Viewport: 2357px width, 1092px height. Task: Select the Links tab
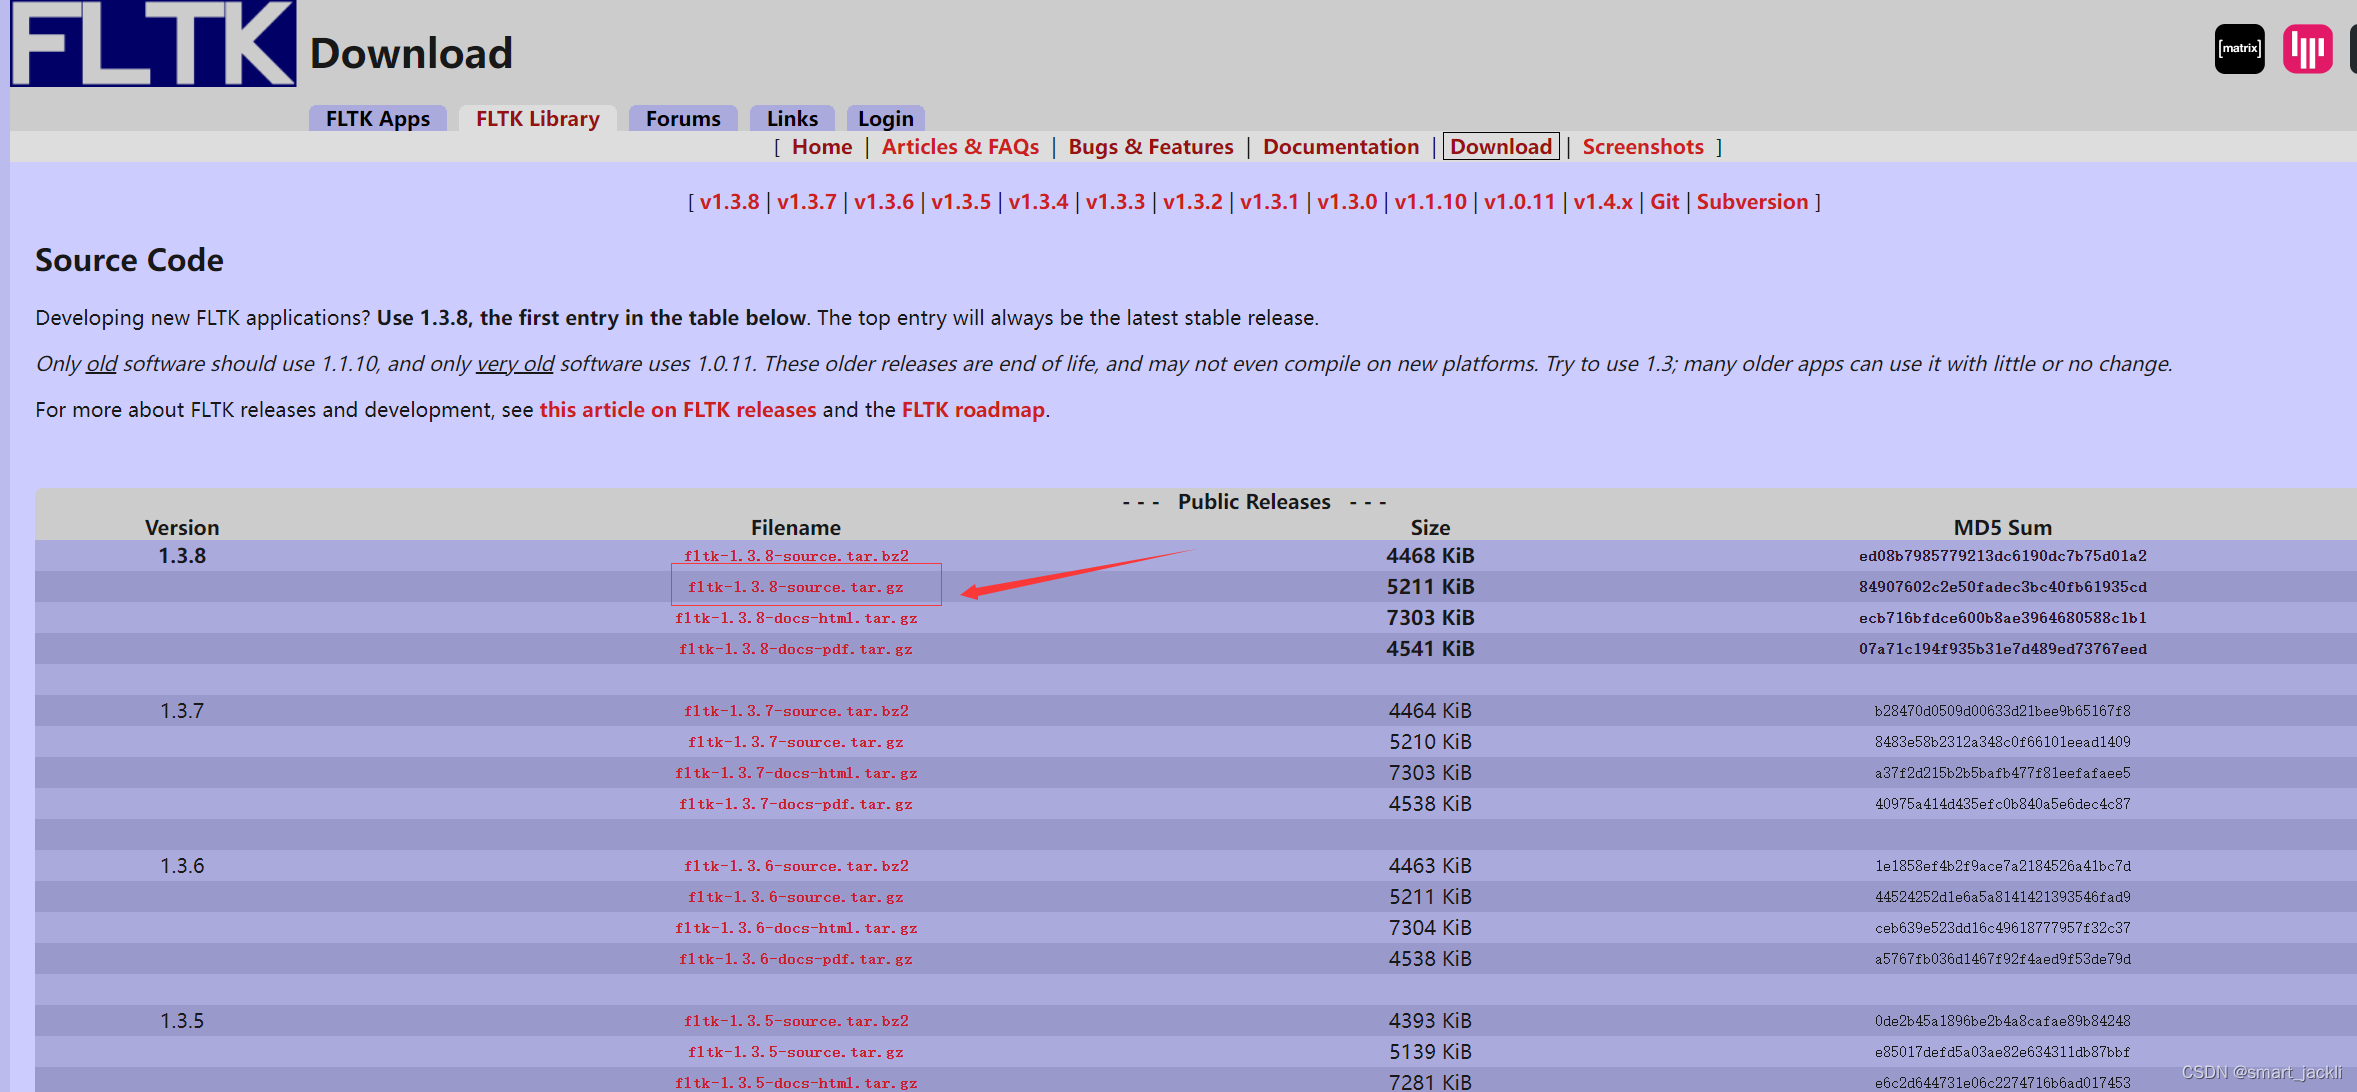(x=792, y=119)
